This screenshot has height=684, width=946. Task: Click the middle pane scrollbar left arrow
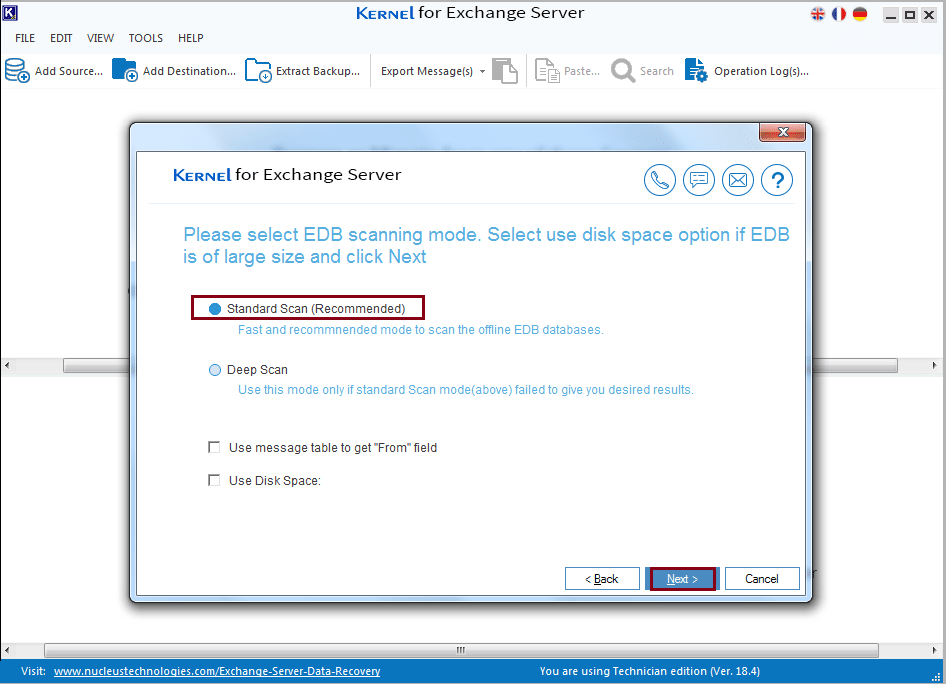click(x=7, y=365)
